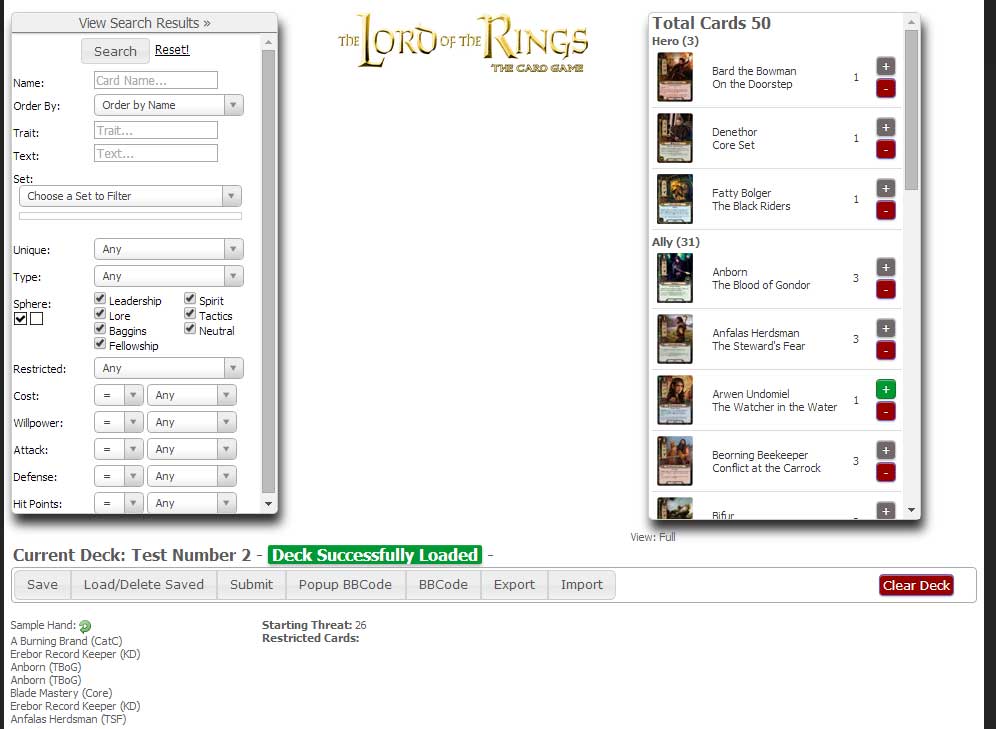Open Anborn card thumbnail
Image resolution: width=996 pixels, height=729 pixels.
(x=675, y=278)
